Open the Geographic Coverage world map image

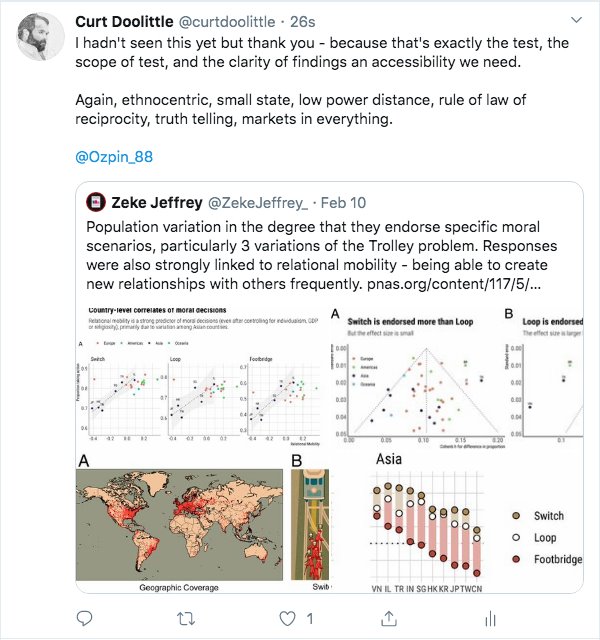[181, 525]
